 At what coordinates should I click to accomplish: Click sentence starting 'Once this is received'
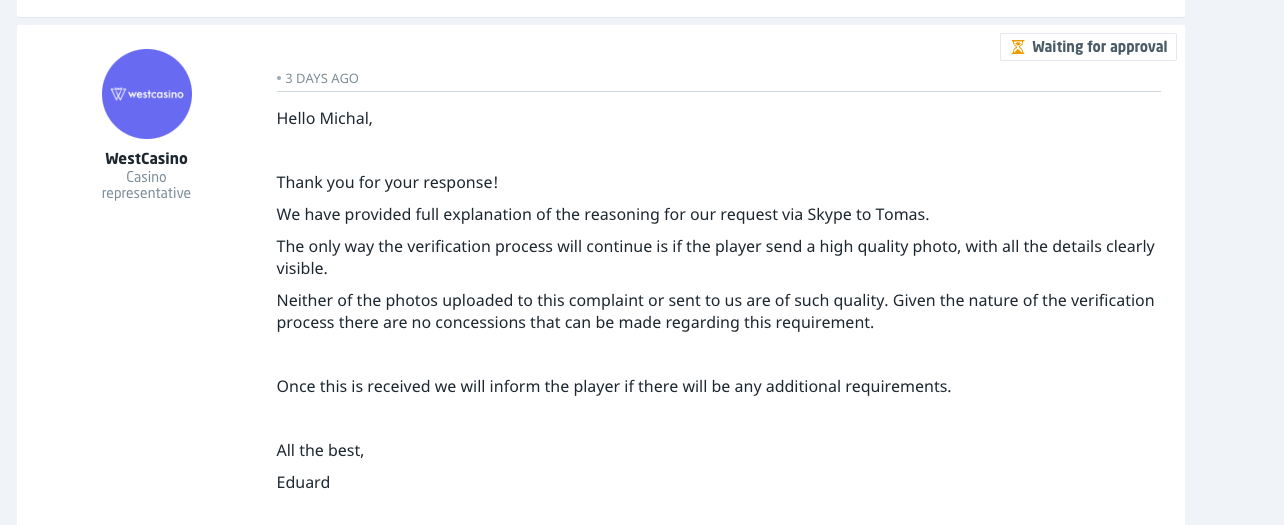coord(613,386)
